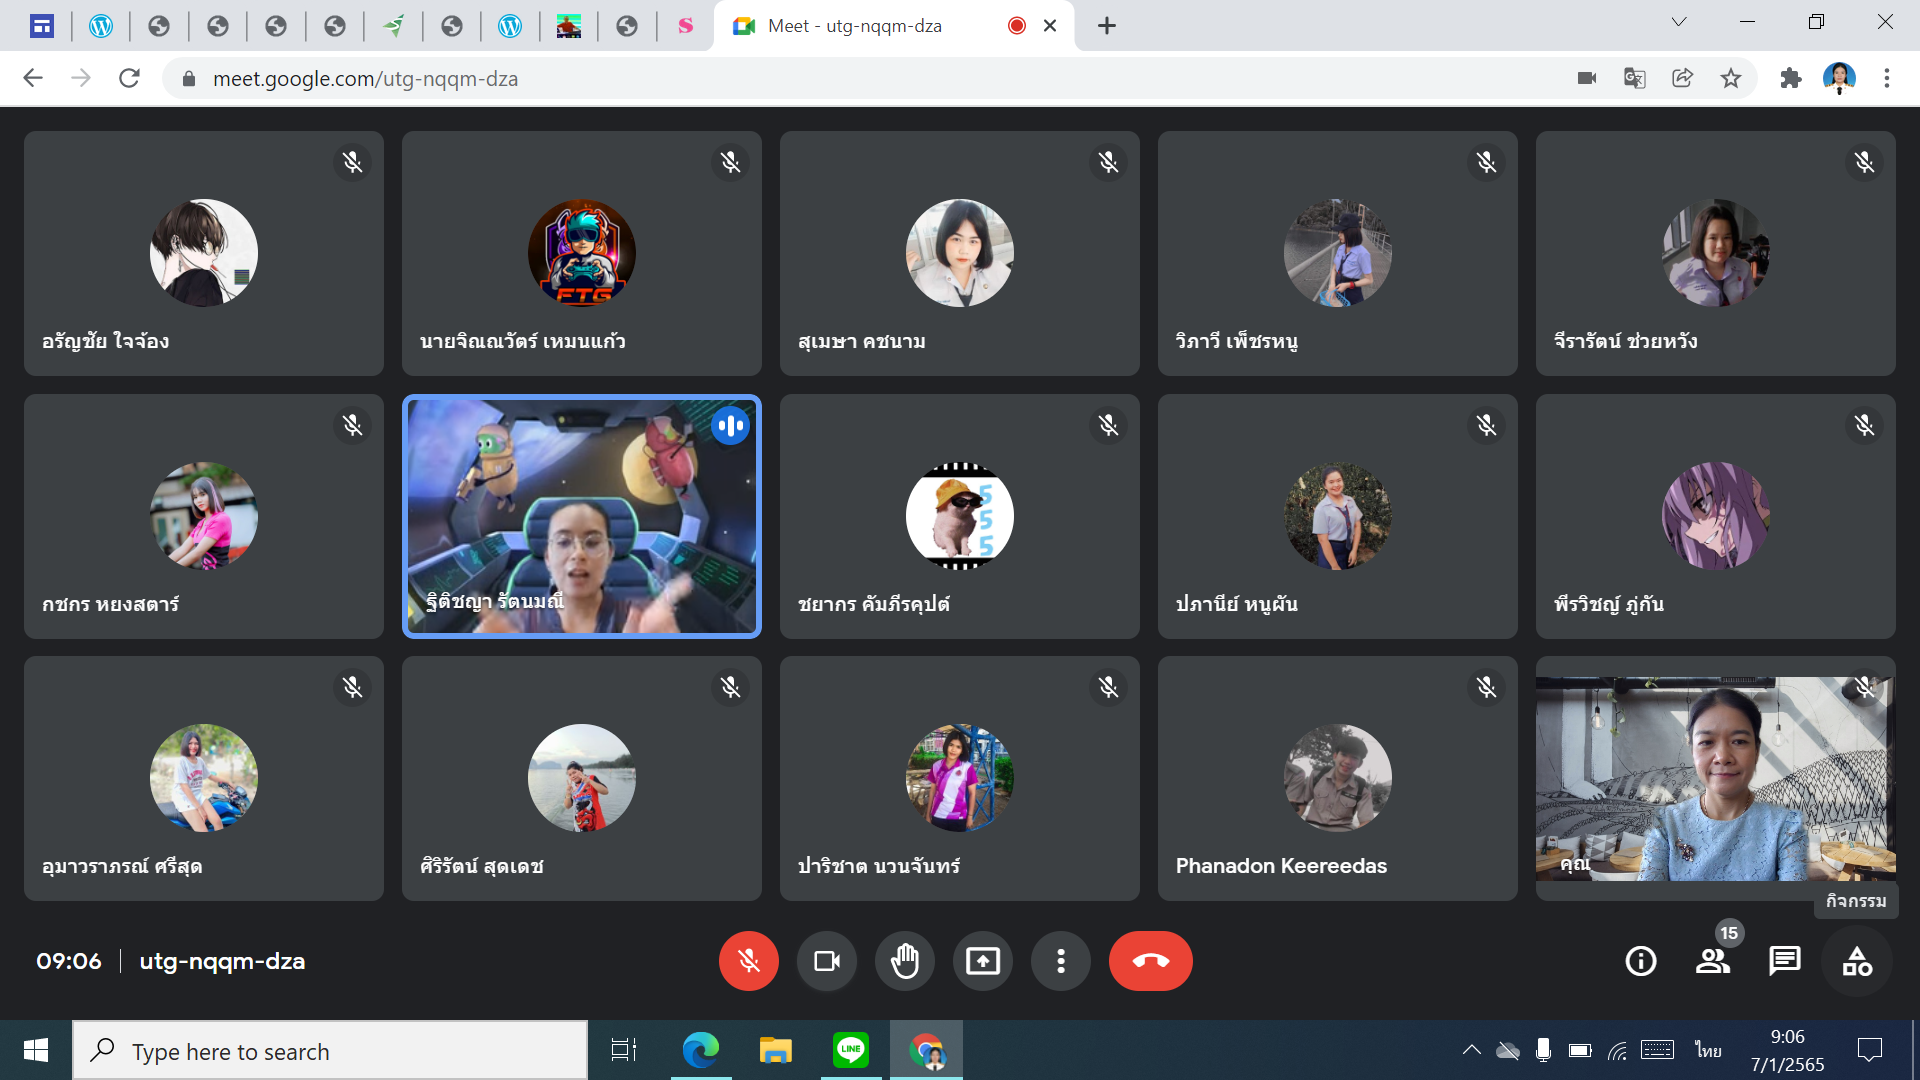Toggle the camera on or off
Viewport: 1920px width, 1080px height.
(x=826, y=961)
